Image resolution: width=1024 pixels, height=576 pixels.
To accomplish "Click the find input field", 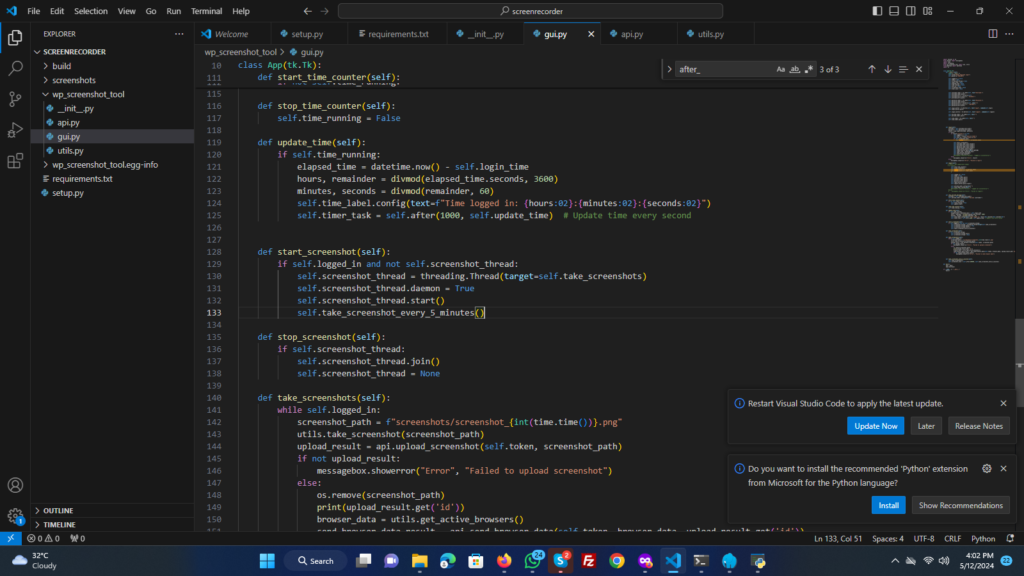I will (722, 69).
